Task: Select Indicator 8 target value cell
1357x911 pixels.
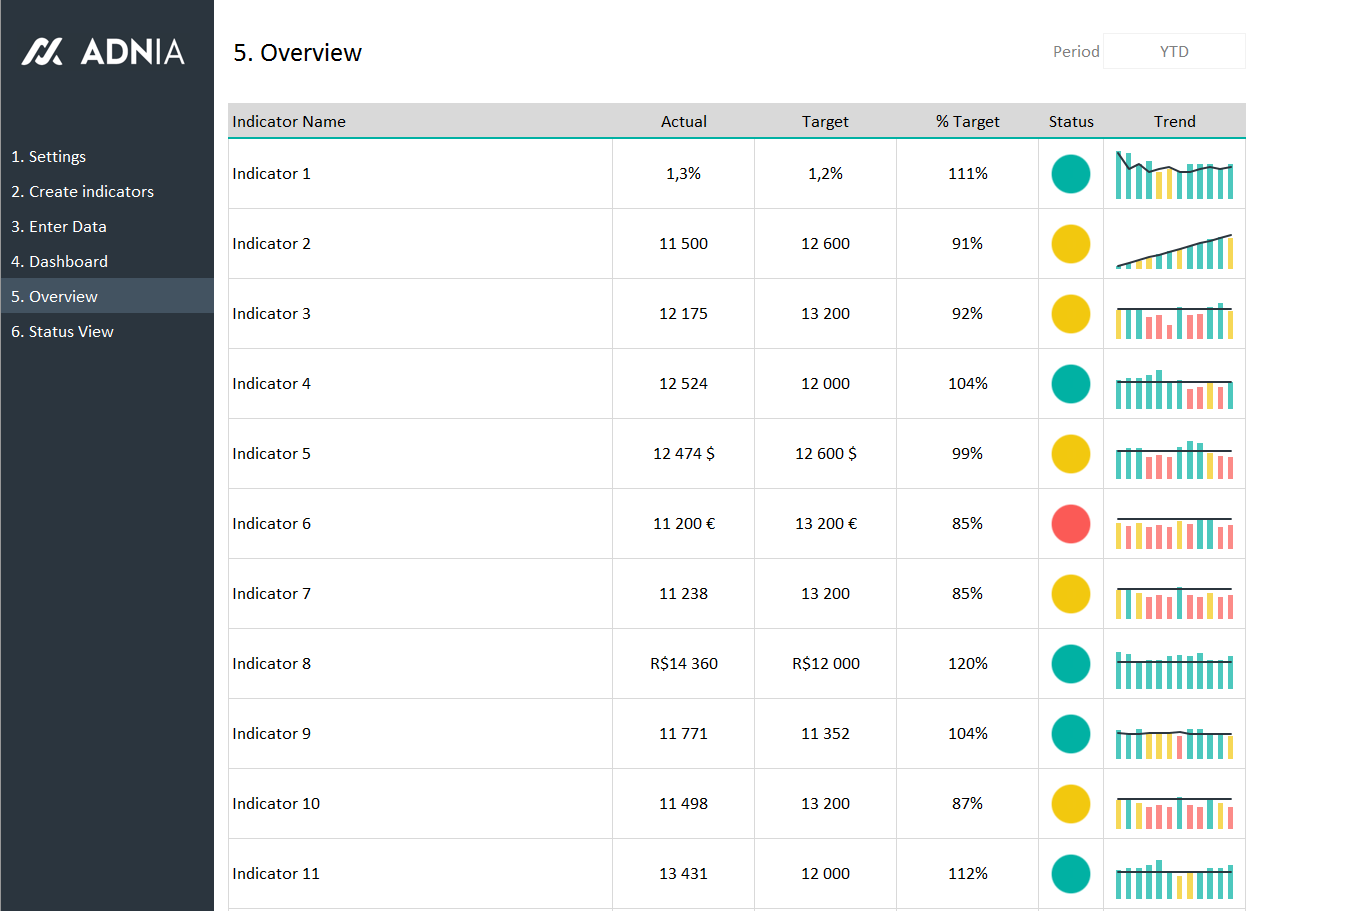Action: pyautogui.click(x=825, y=664)
